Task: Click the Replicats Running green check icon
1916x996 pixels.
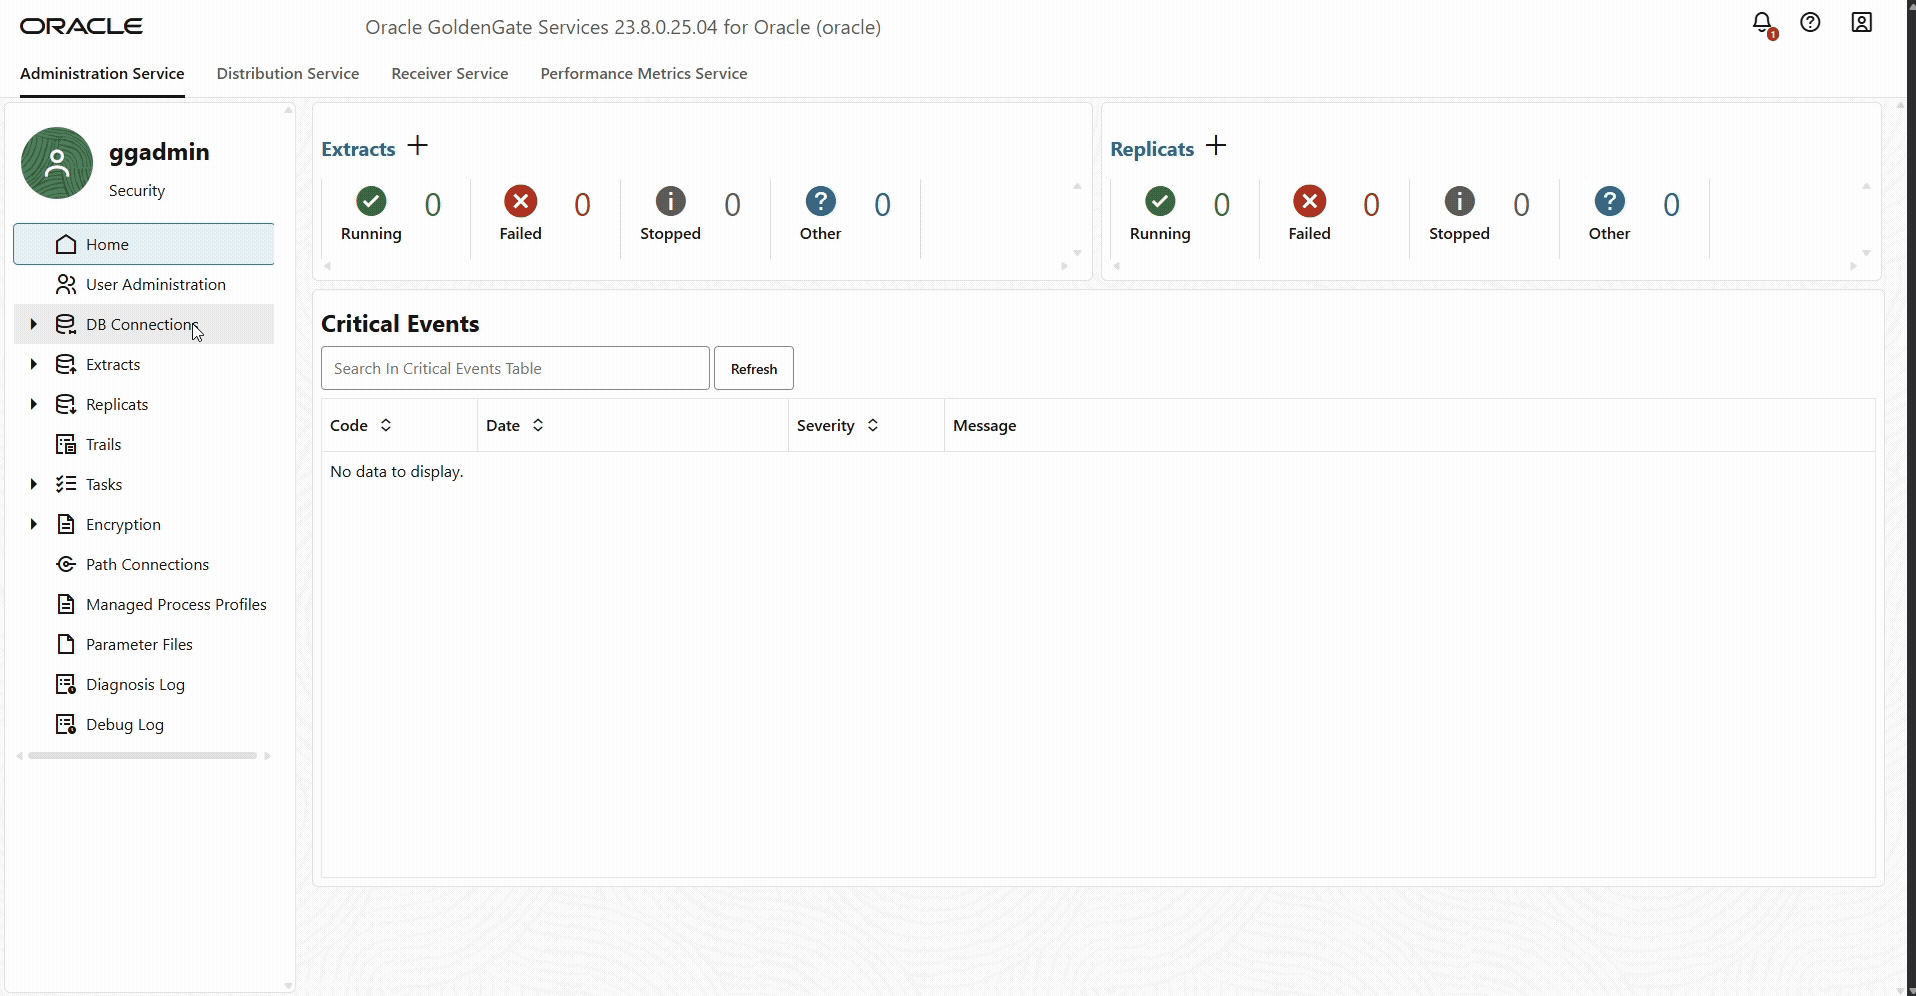Action: [x=1160, y=201]
